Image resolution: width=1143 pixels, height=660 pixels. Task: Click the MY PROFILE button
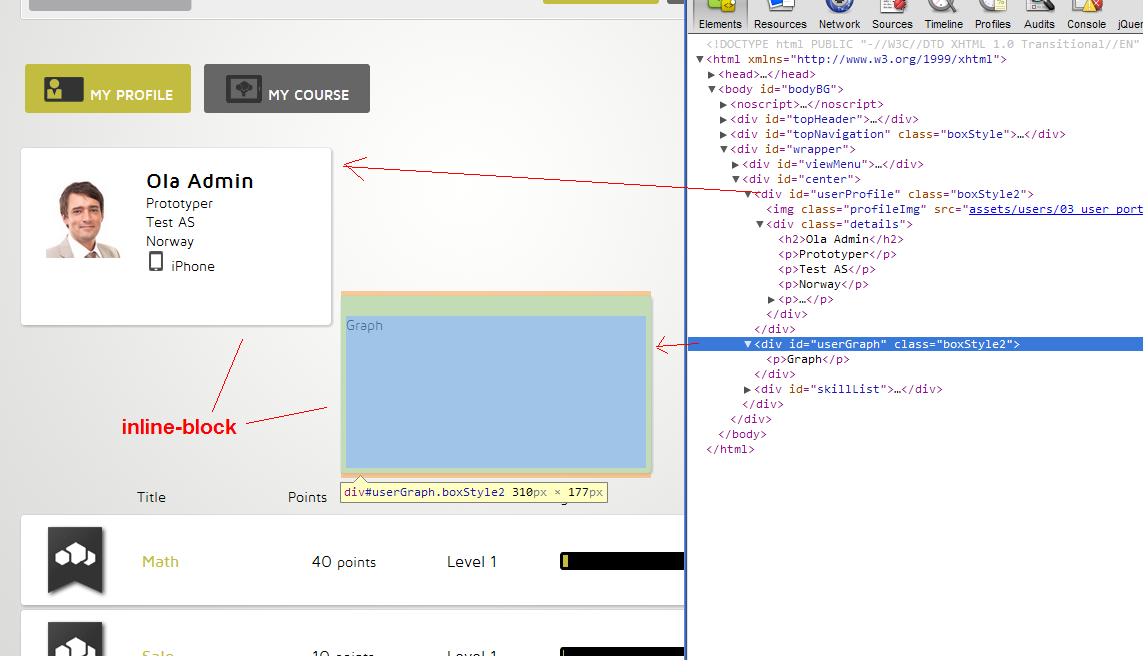click(108, 88)
